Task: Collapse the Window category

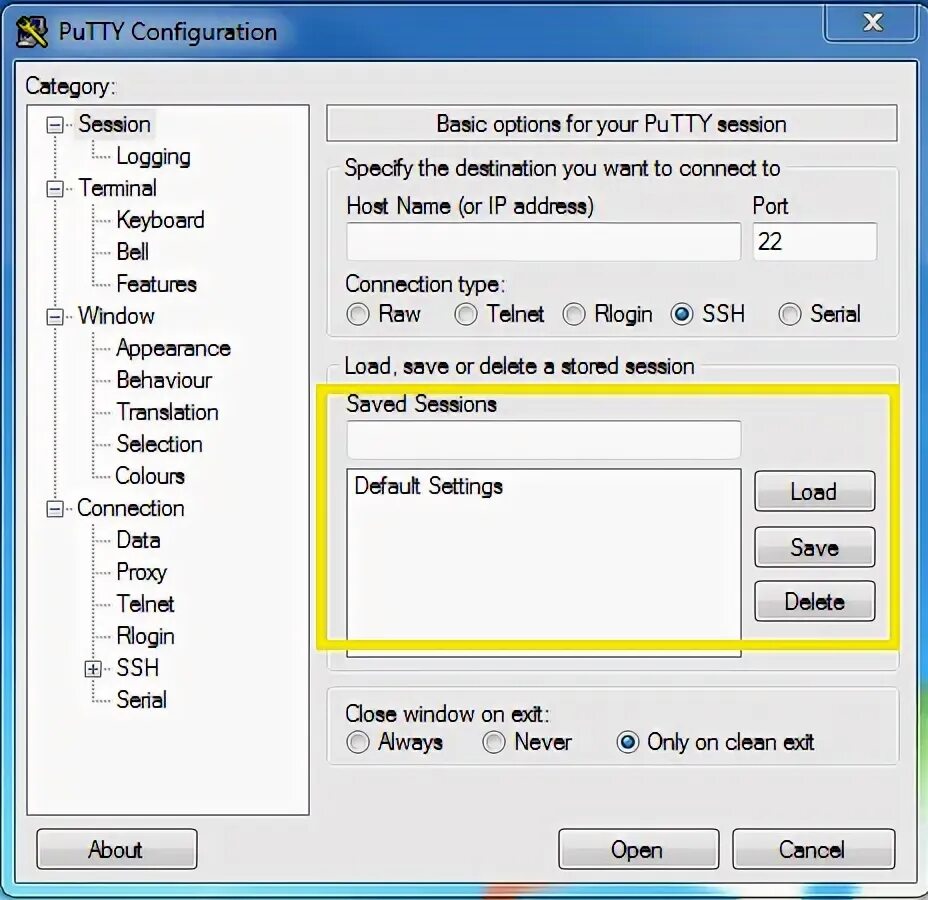Action: [x=56, y=316]
